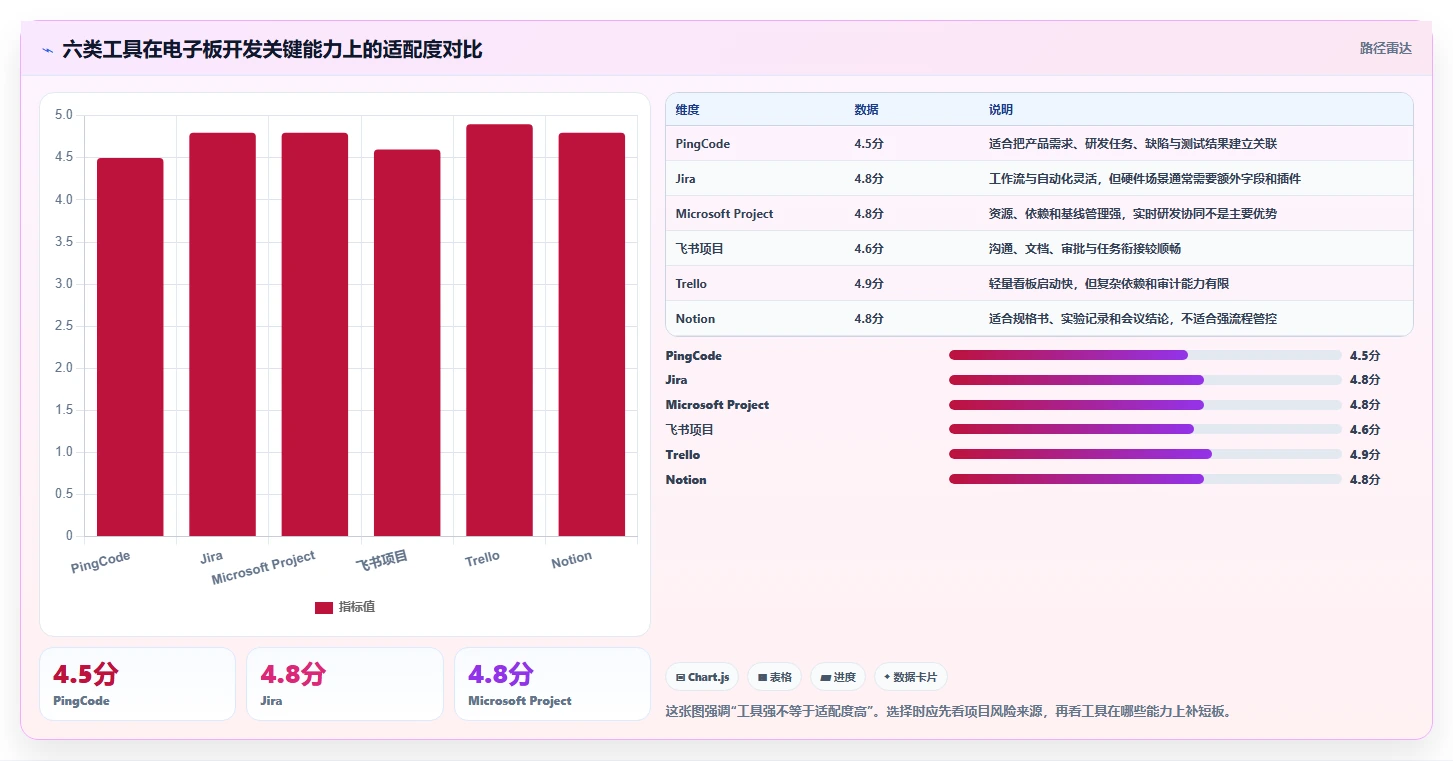1453x761 pixels.
Task: Click Trello cell in the table
Action: [x=691, y=284]
